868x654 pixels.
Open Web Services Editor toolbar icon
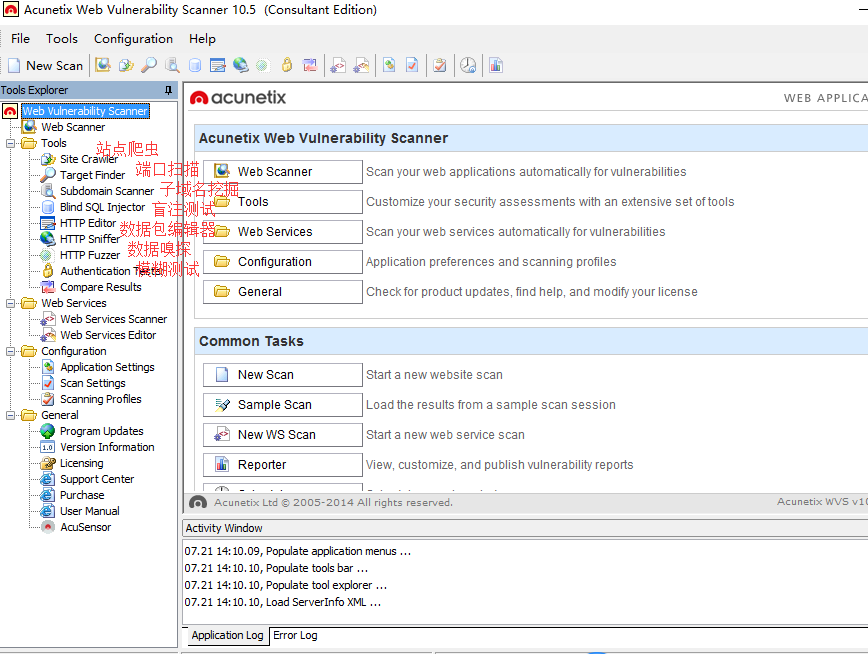tap(361, 65)
